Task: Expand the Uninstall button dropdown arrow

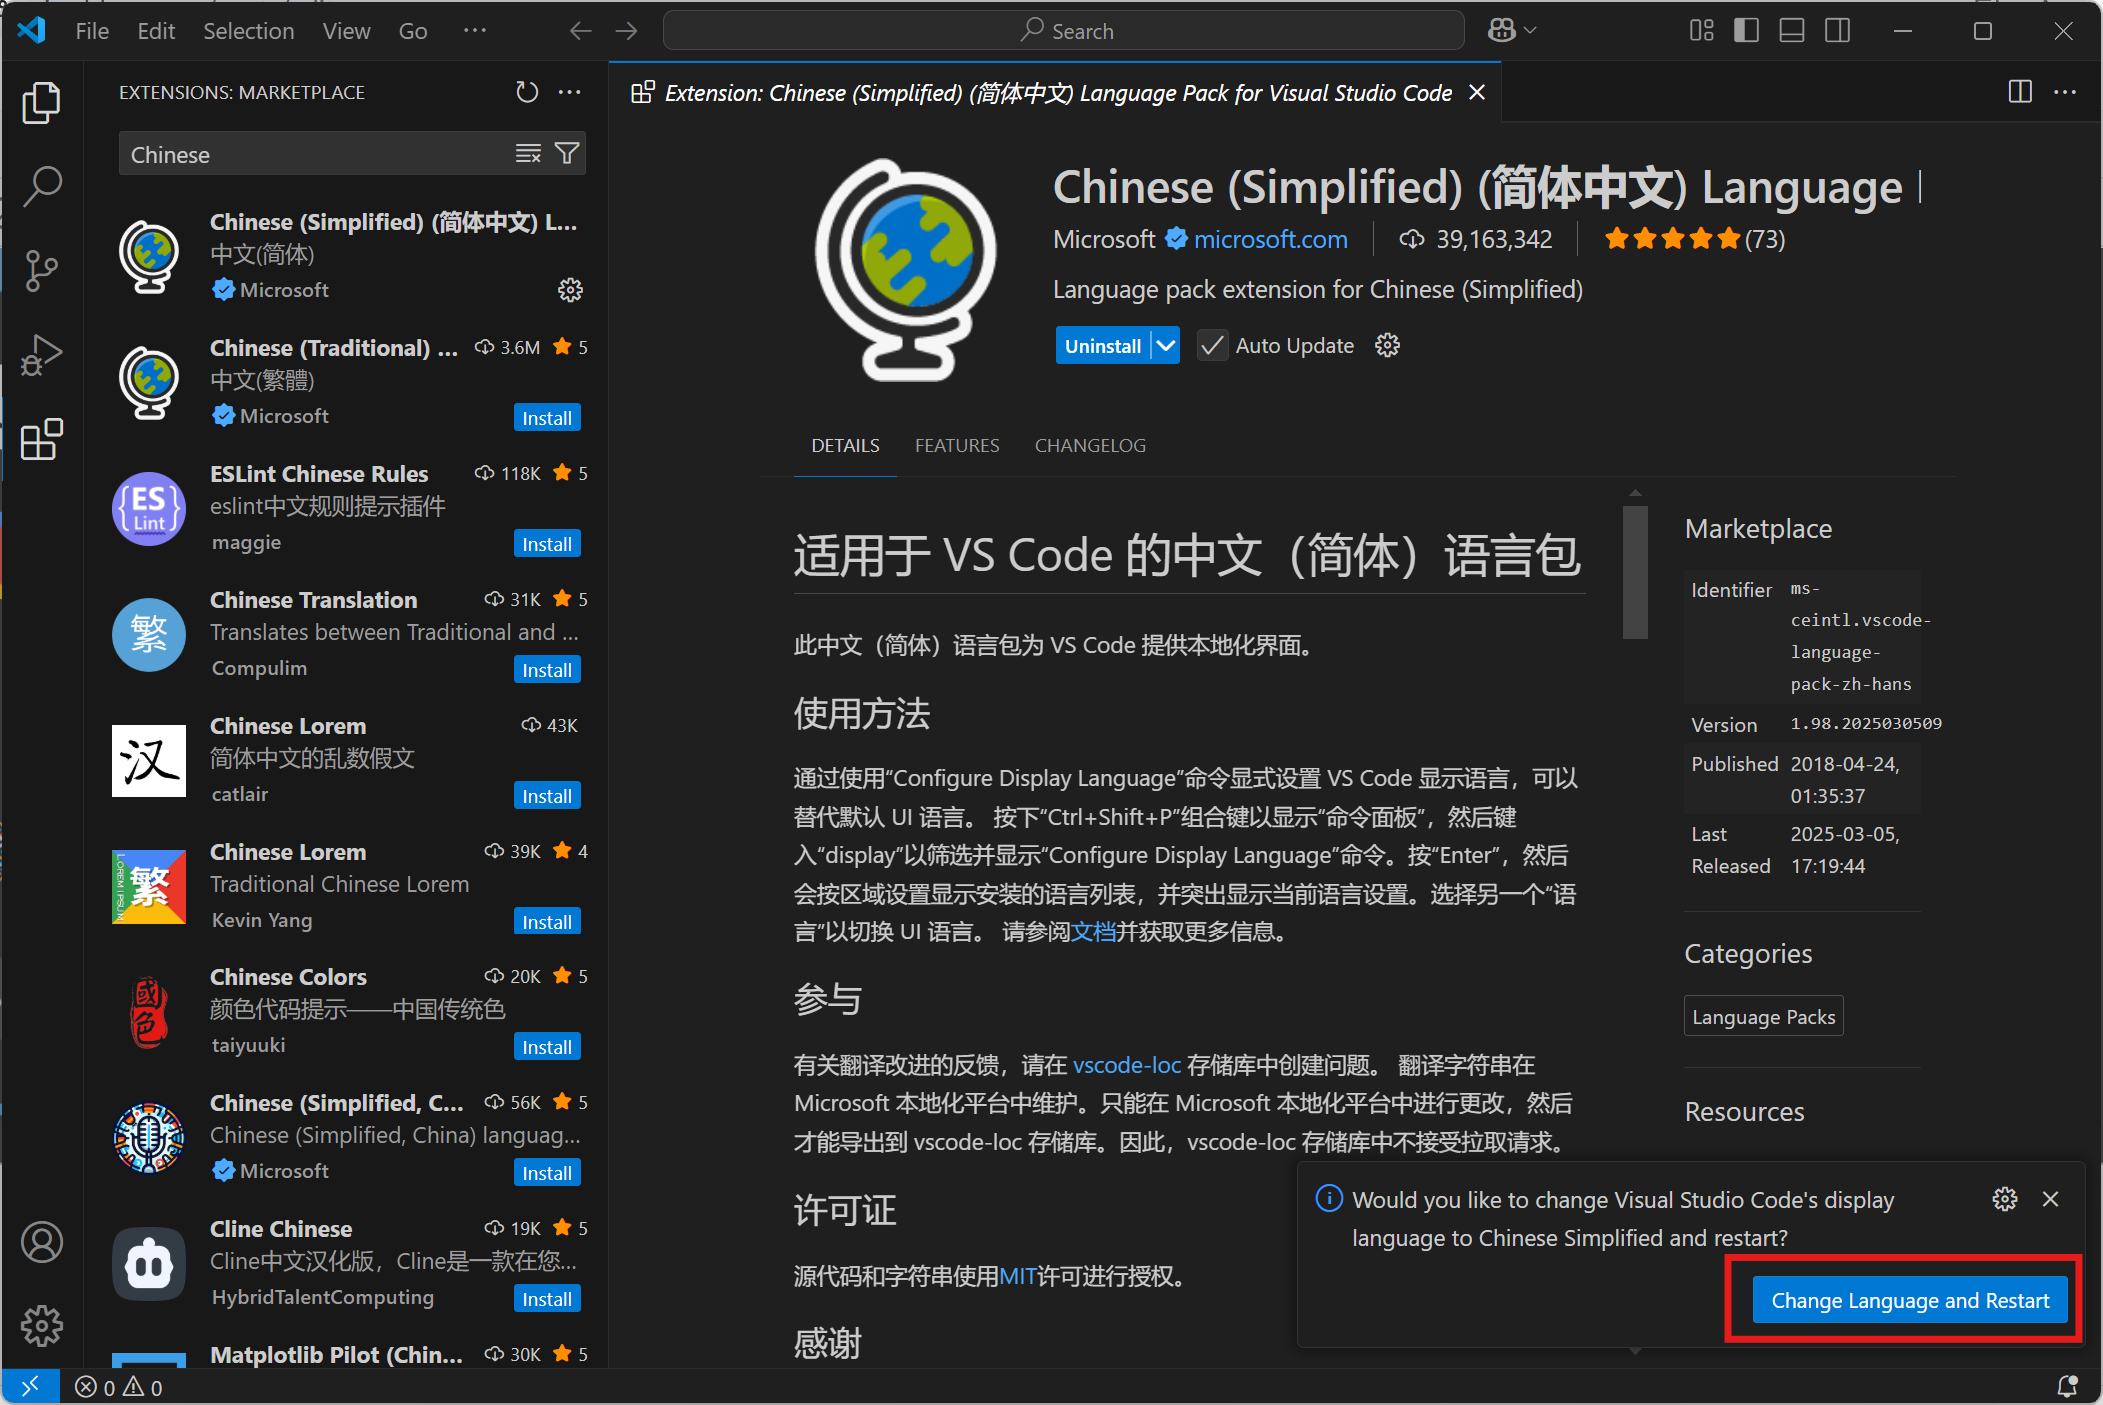Action: point(1166,346)
